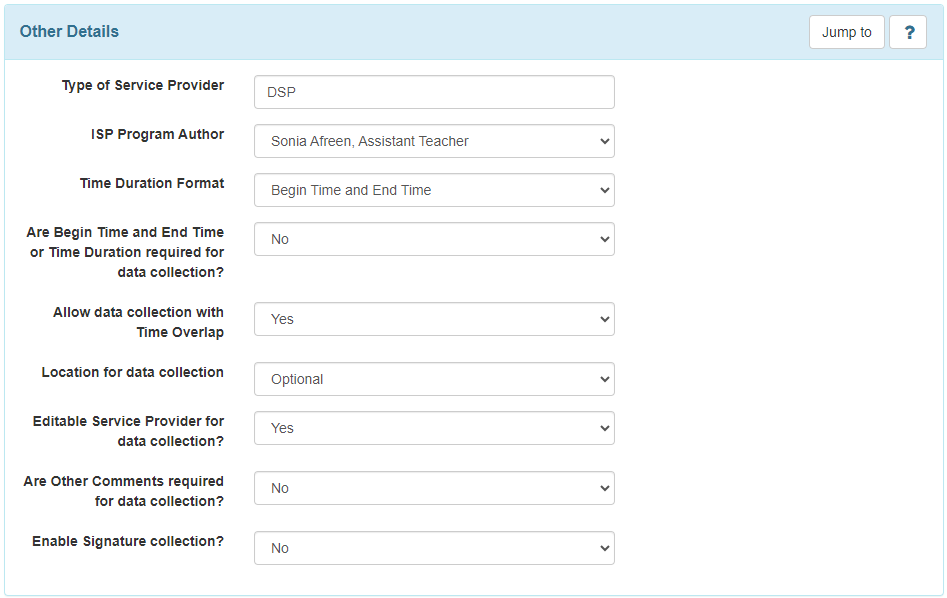Click the question mark help icon
The width and height of the screenshot is (947, 598).
click(908, 32)
